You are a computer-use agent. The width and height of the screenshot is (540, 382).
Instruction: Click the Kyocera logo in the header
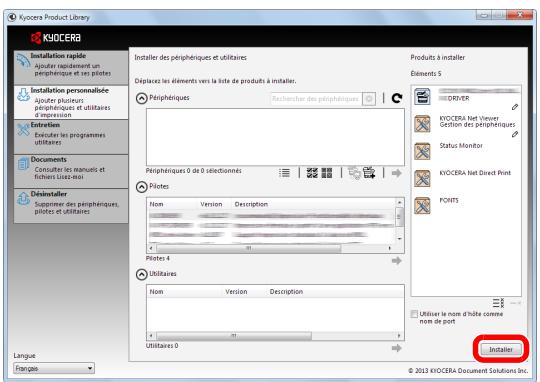coord(56,38)
